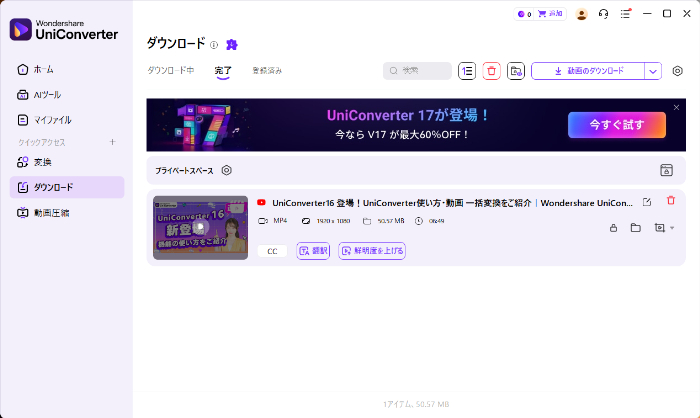Click the cart 追加 purchase button

550,14
